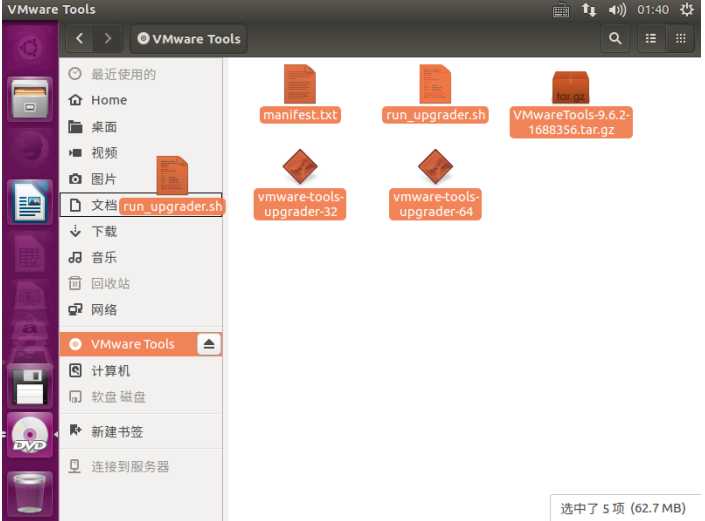The height and width of the screenshot is (521, 705).
Task: Open Trash (回收站) in sidebar
Action: pos(141,284)
